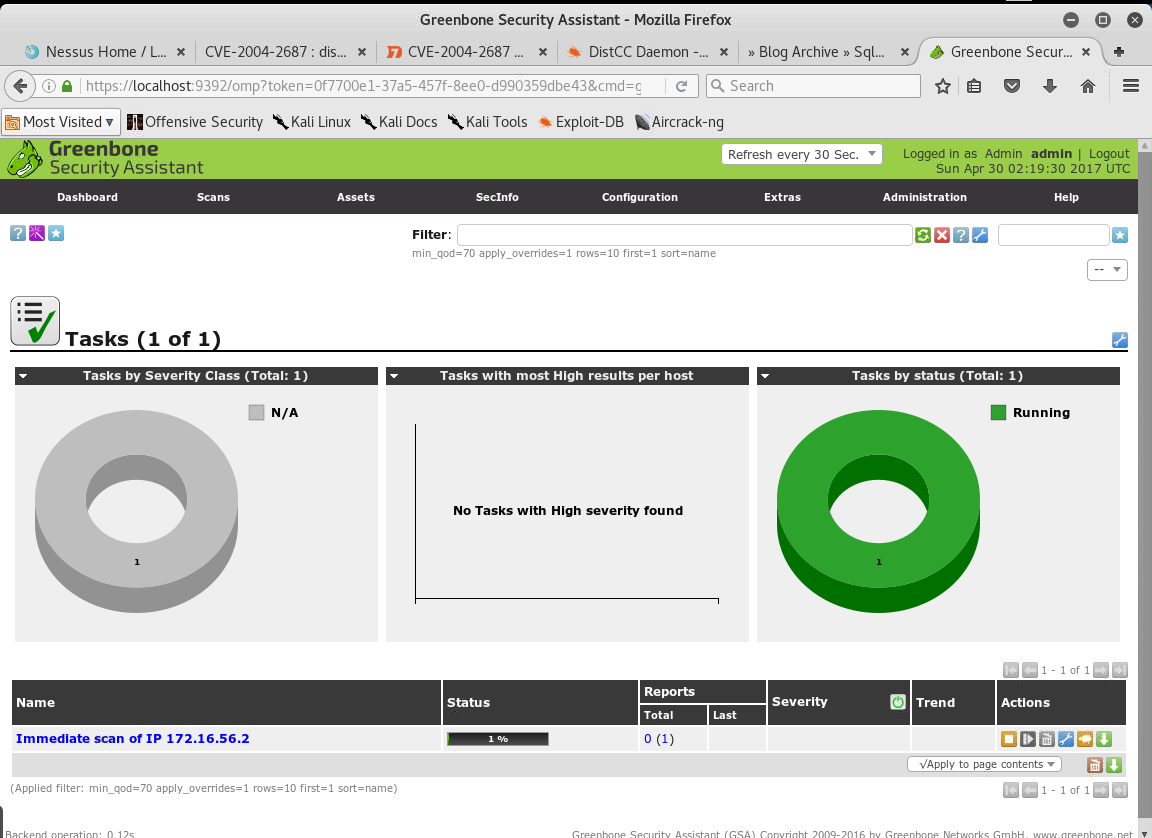Image resolution: width=1152 pixels, height=838 pixels.
Task: Show bookmarks list icon in toolbar
Action: point(974,86)
